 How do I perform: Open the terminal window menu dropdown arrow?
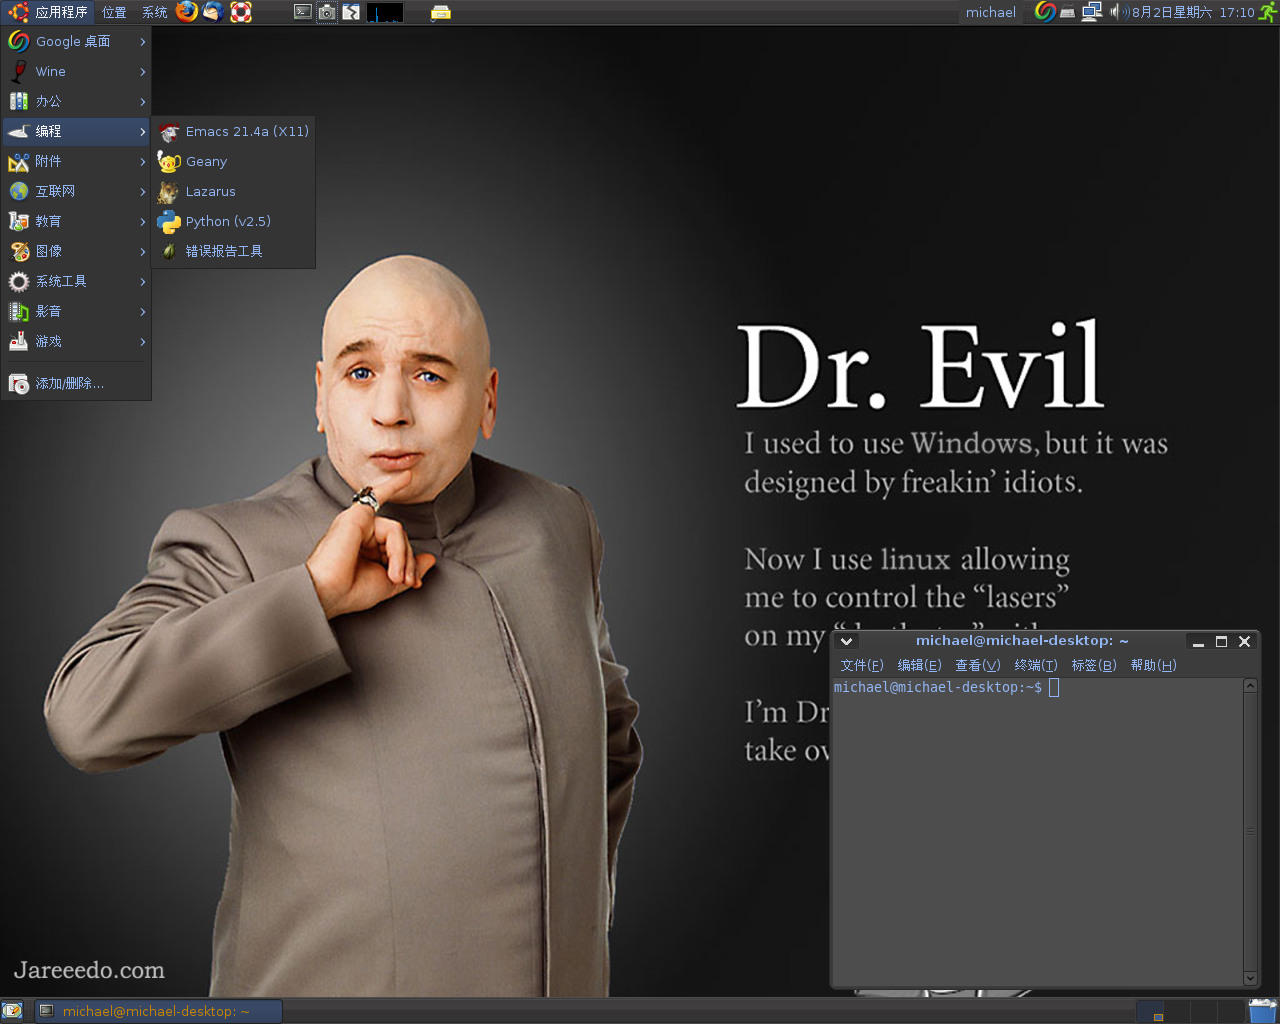[847, 641]
